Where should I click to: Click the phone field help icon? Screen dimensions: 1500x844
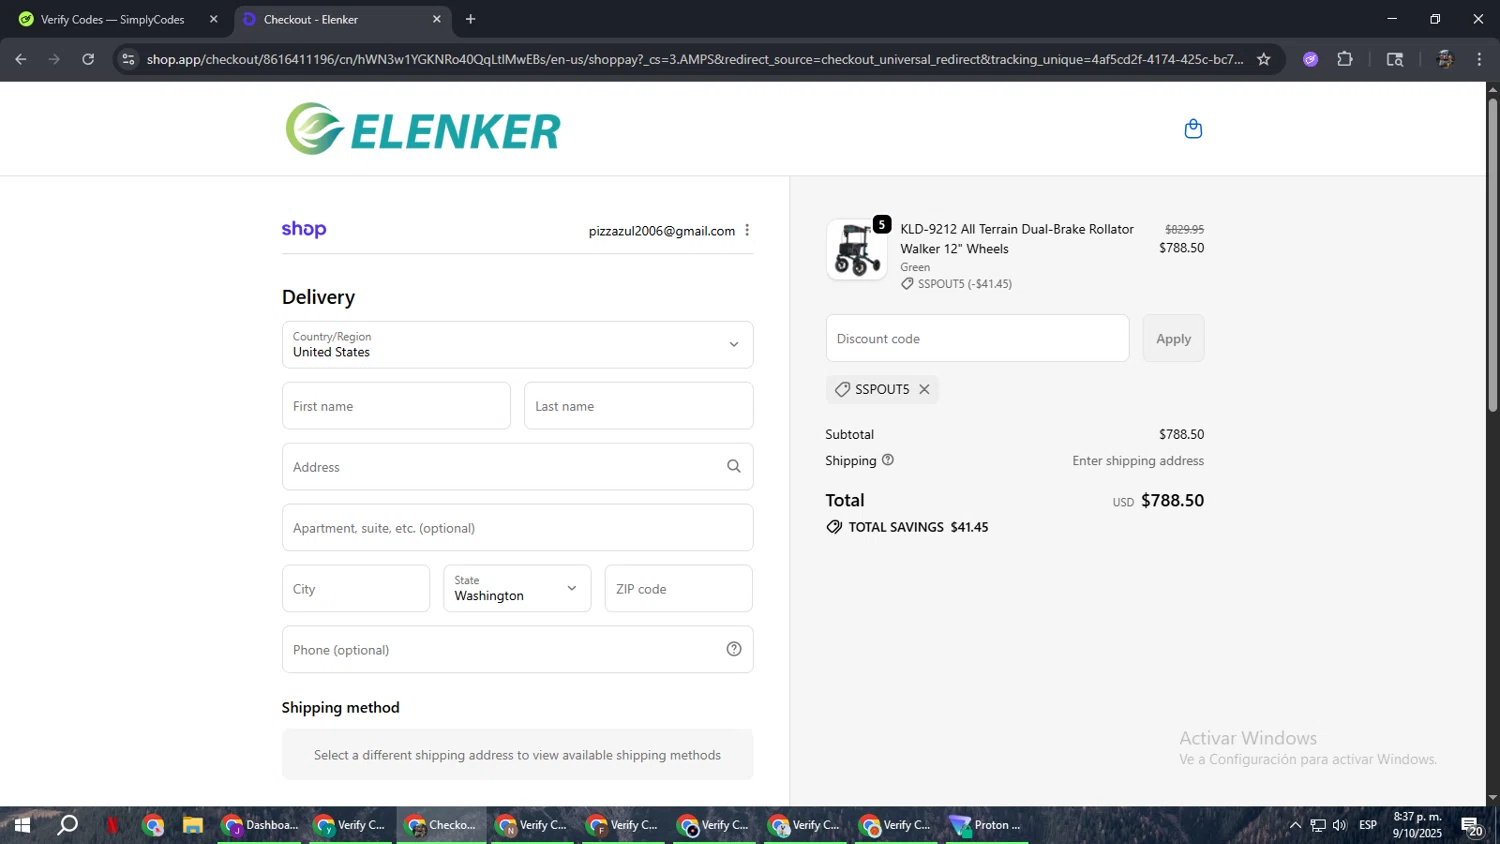coord(734,650)
